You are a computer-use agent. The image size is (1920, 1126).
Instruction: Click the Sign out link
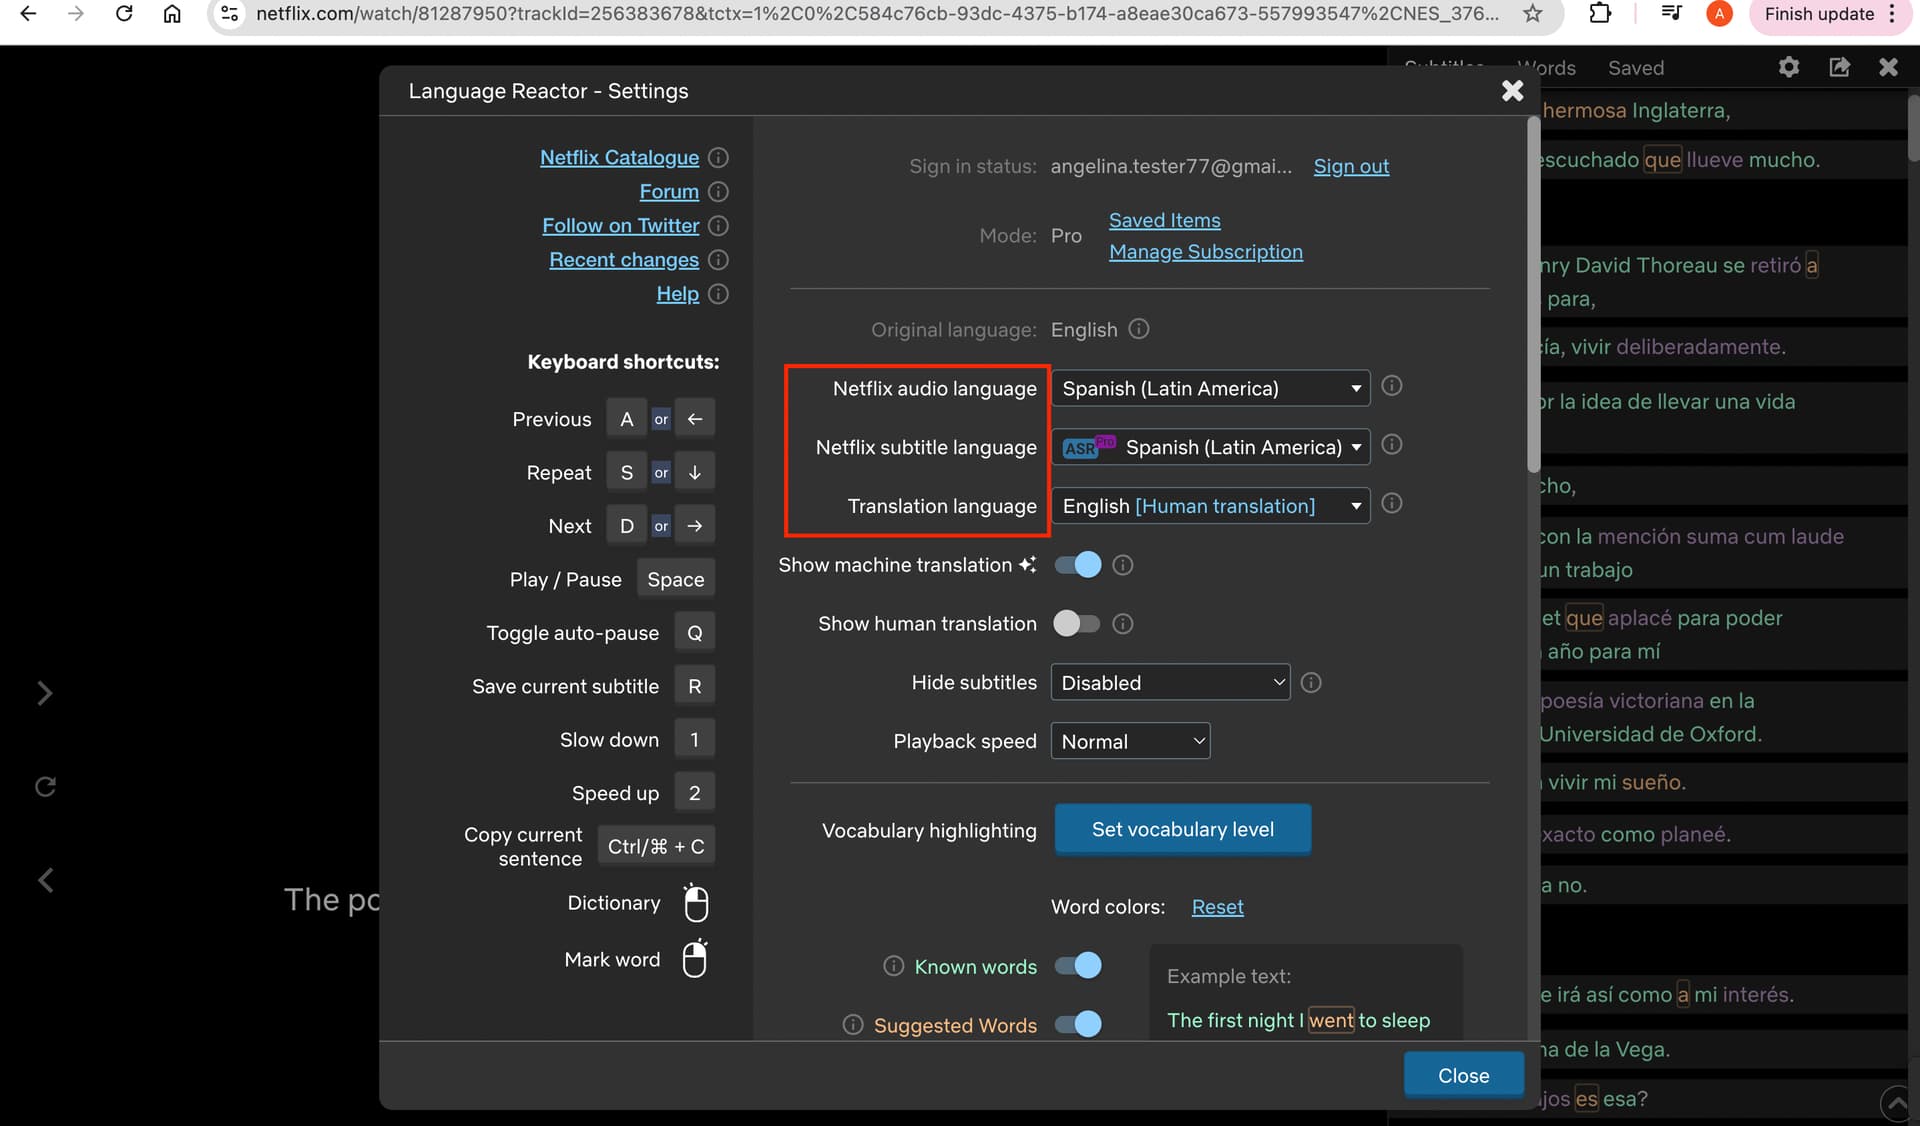pyautogui.click(x=1351, y=166)
